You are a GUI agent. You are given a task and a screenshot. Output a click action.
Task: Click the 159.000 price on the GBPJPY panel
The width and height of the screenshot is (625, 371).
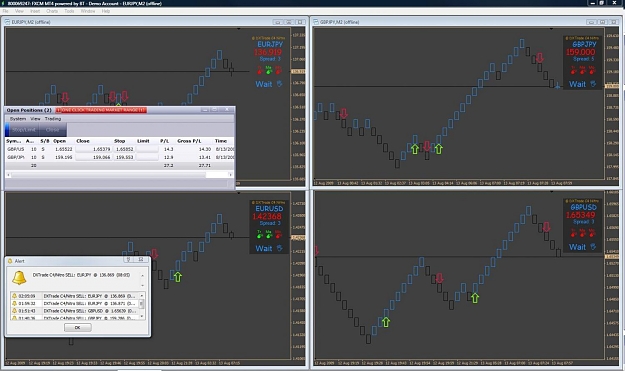pyautogui.click(x=581, y=52)
